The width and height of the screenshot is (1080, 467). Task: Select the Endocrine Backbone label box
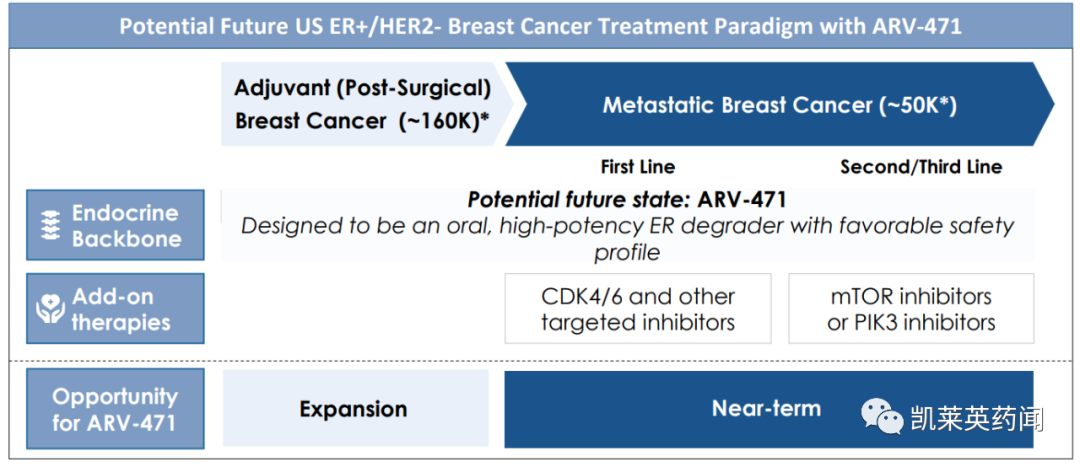tap(115, 225)
